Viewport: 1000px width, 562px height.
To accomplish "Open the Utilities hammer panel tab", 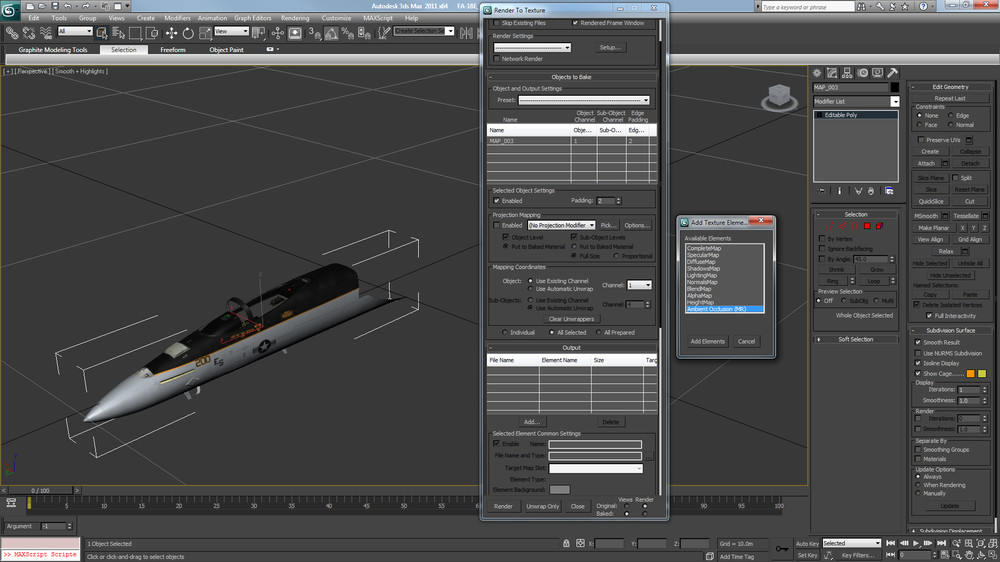I will 893,72.
